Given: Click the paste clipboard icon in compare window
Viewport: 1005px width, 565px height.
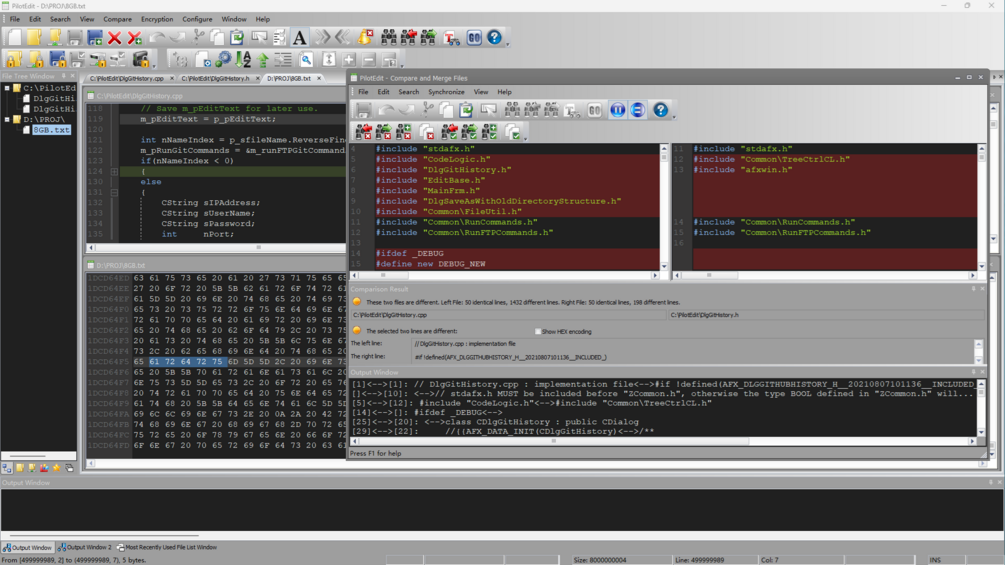Looking at the screenshot, I should tap(466, 110).
